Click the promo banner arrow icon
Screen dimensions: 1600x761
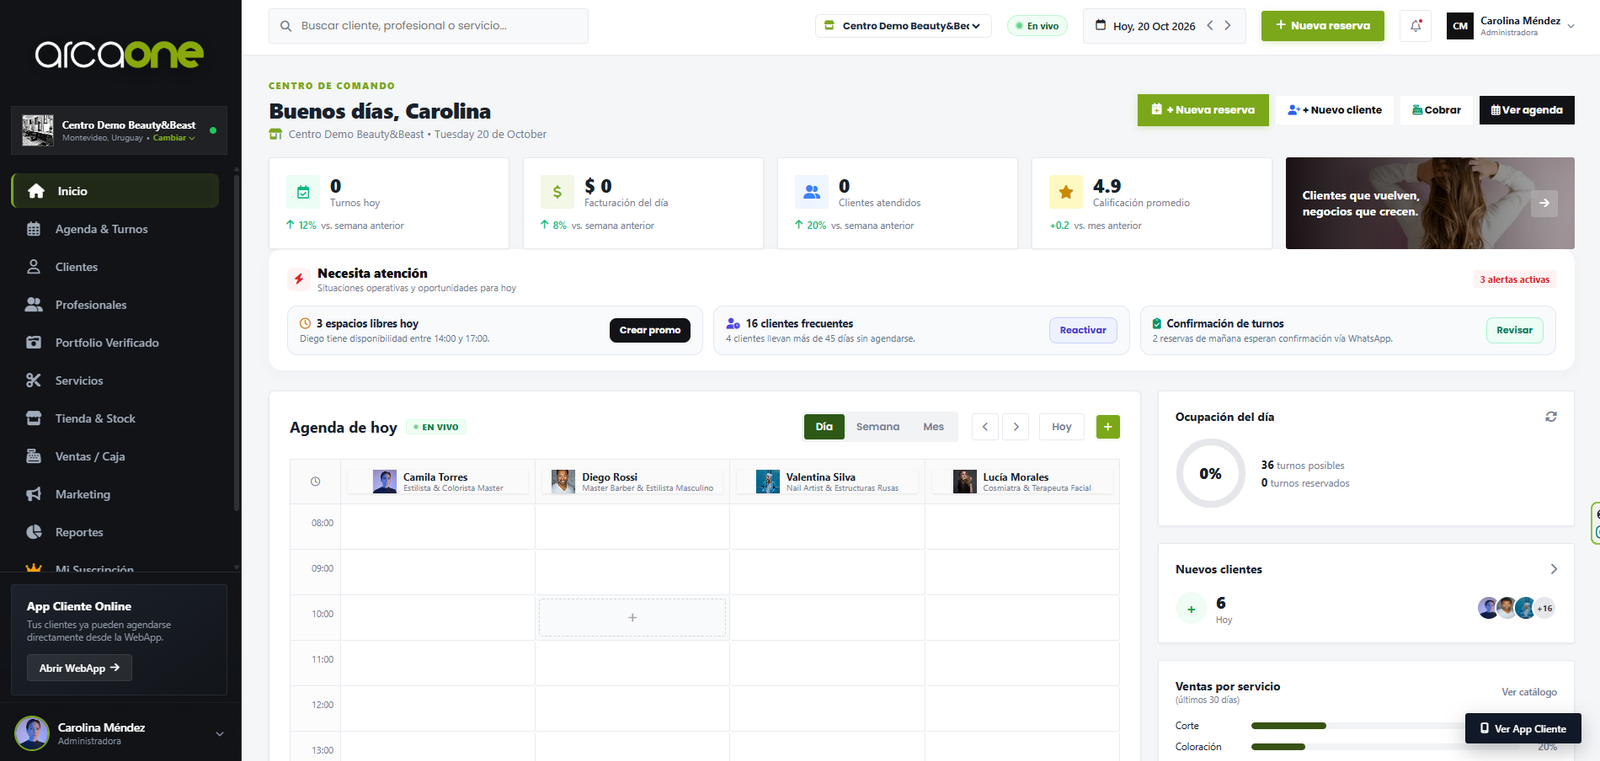[1544, 203]
